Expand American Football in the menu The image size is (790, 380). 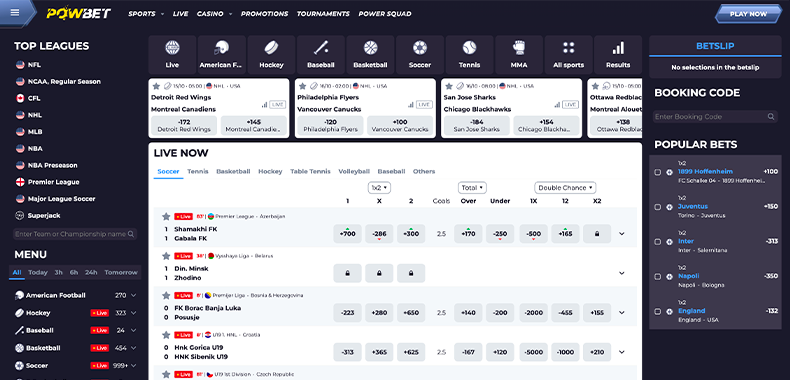tap(134, 295)
